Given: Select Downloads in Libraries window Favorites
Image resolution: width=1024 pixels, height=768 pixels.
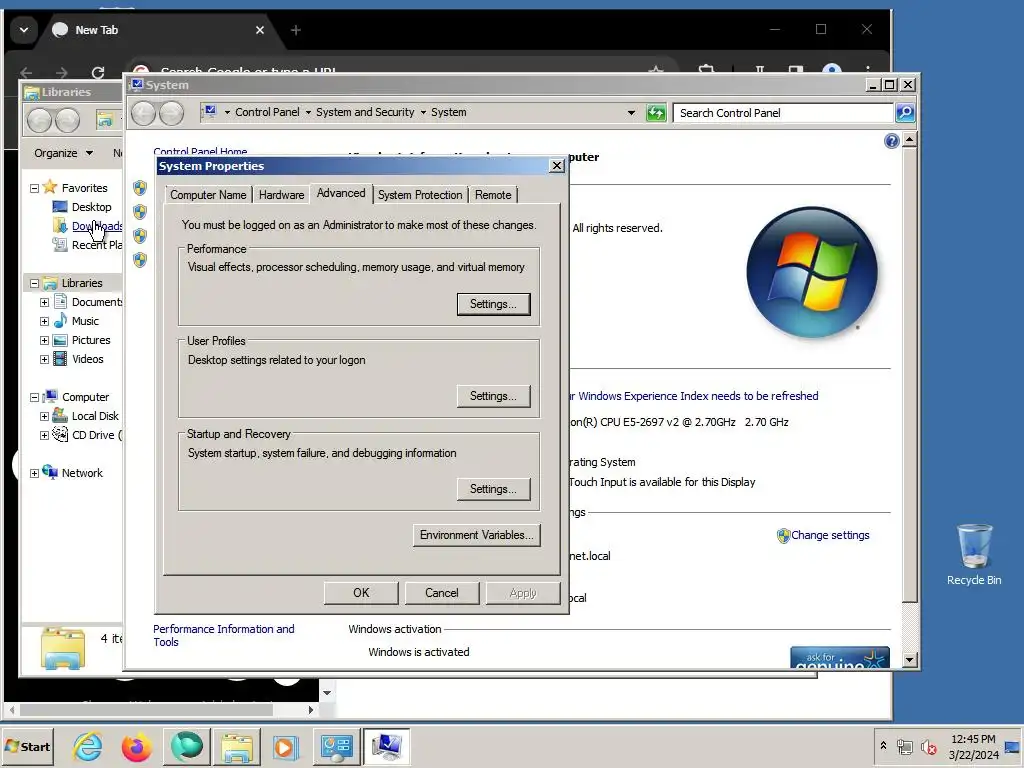Looking at the screenshot, I should tap(97, 226).
